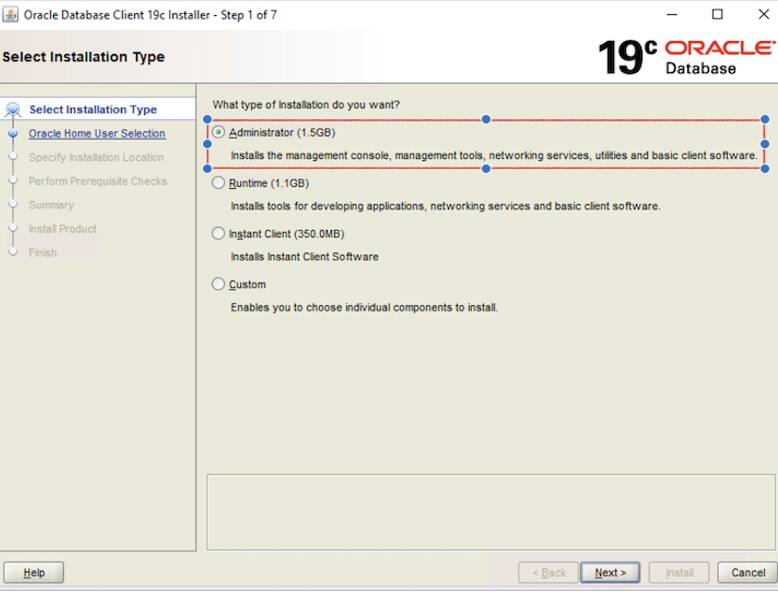Click the Specify Installation Location step
This screenshot has width=778, height=592.
point(96,157)
